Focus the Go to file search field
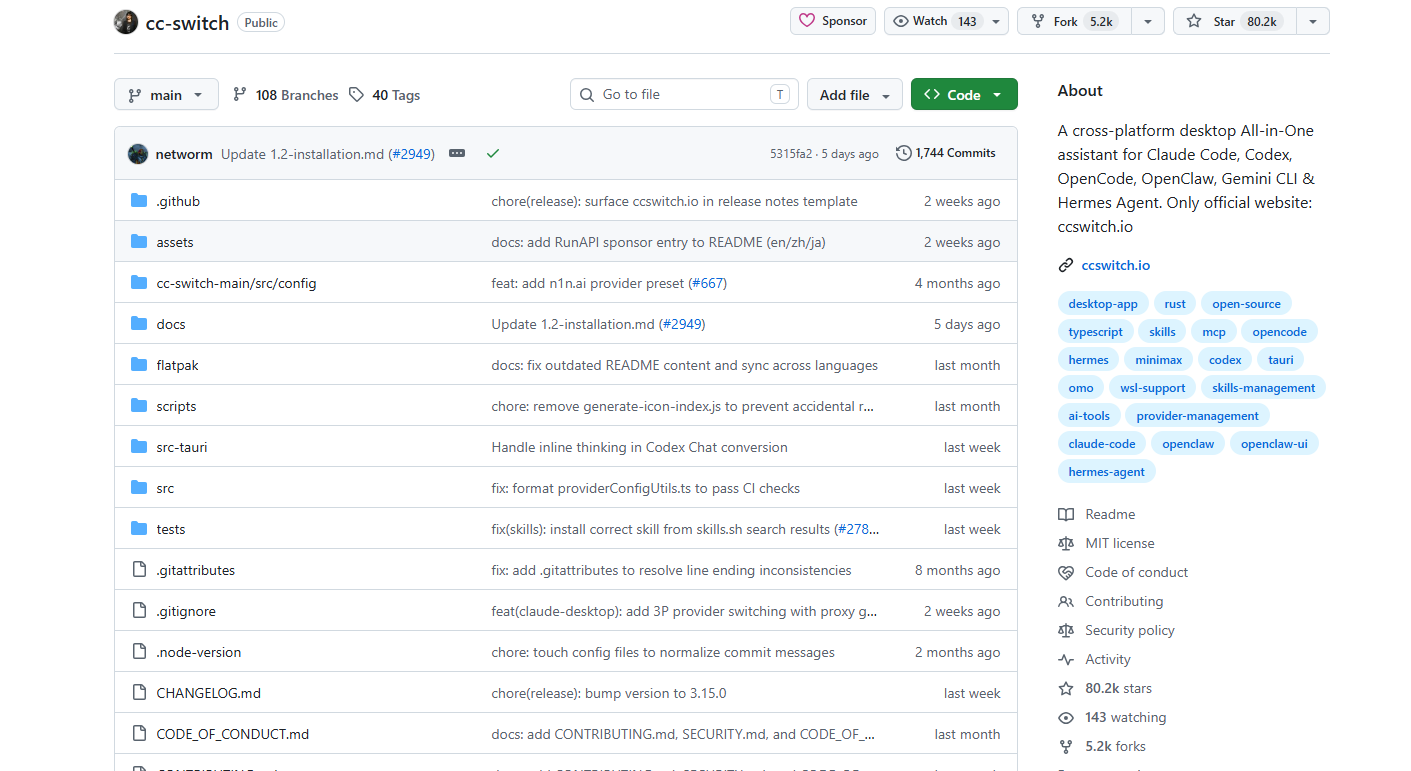Screen dimensions: 1411x771 click(x=684, y=94)
